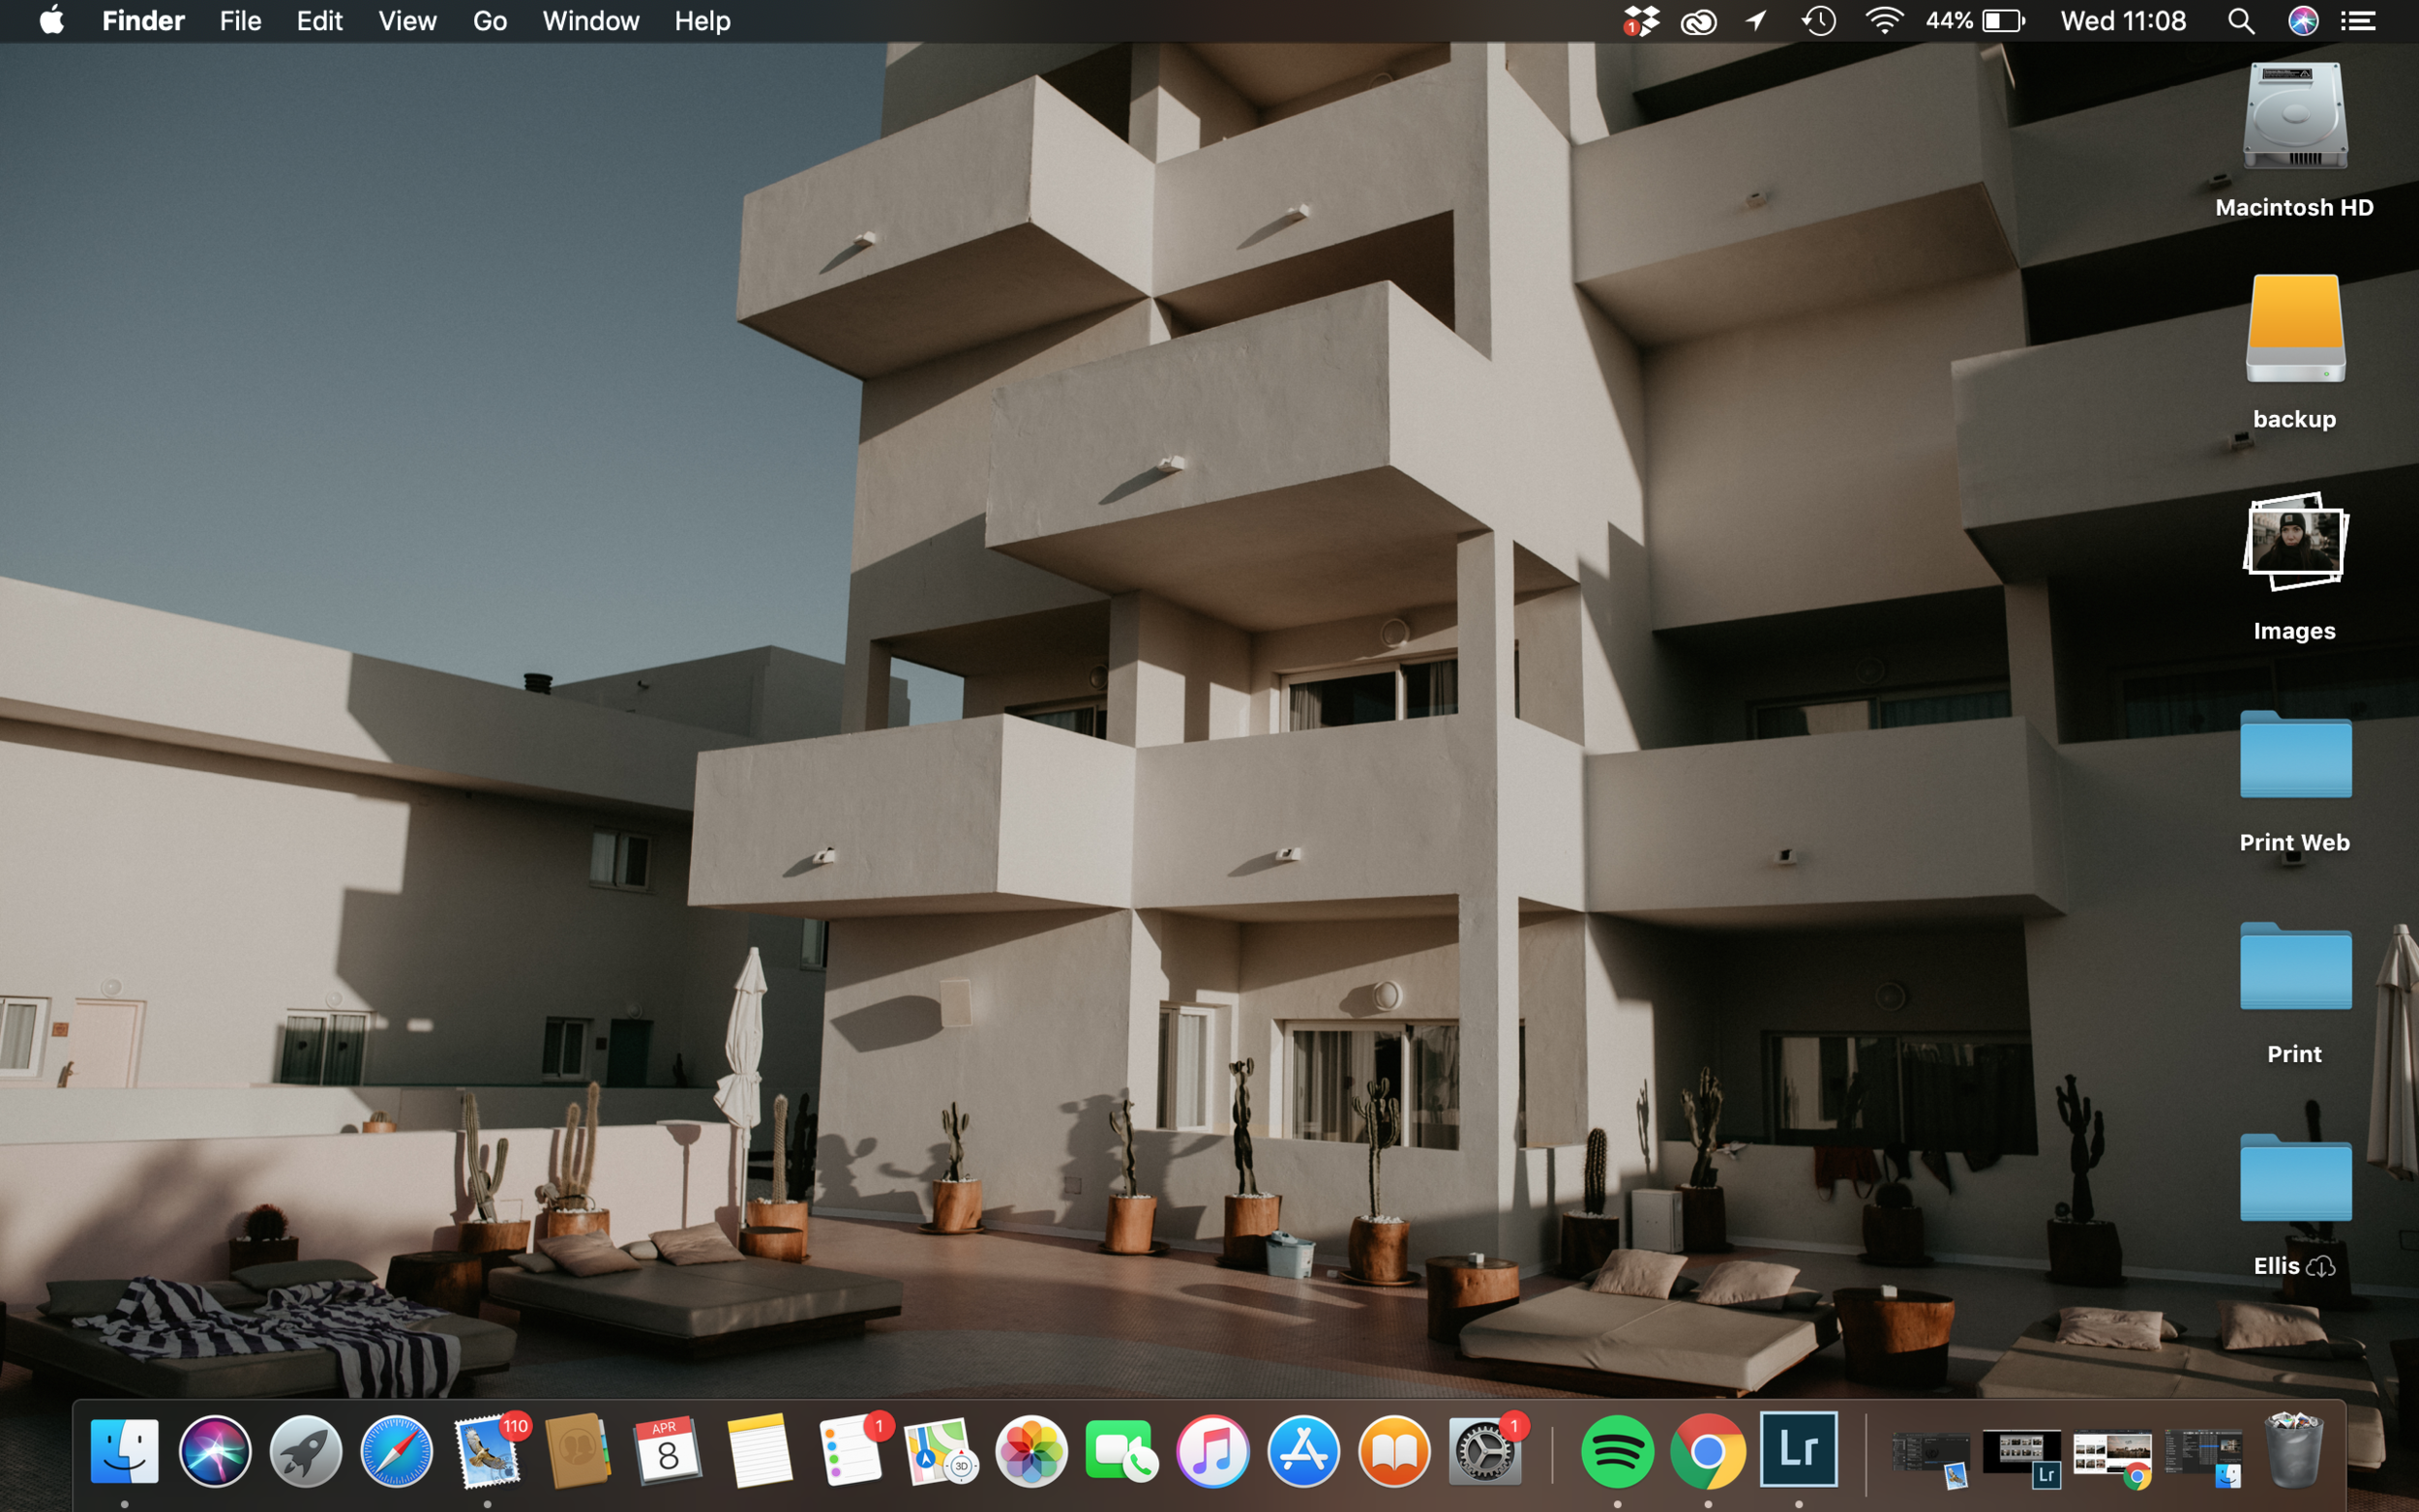Open the Dropbox menu bar icon

(1642, 20)
